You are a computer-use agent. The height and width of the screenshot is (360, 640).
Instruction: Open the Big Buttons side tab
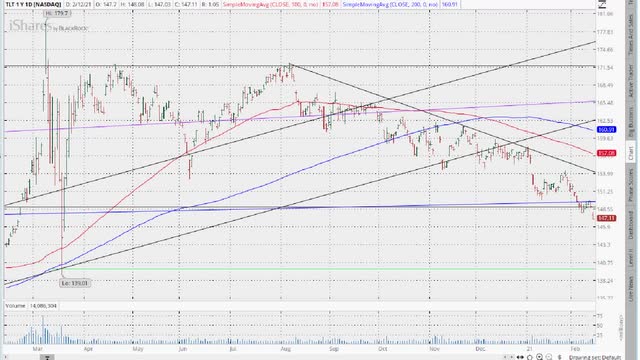pos(631,123)
